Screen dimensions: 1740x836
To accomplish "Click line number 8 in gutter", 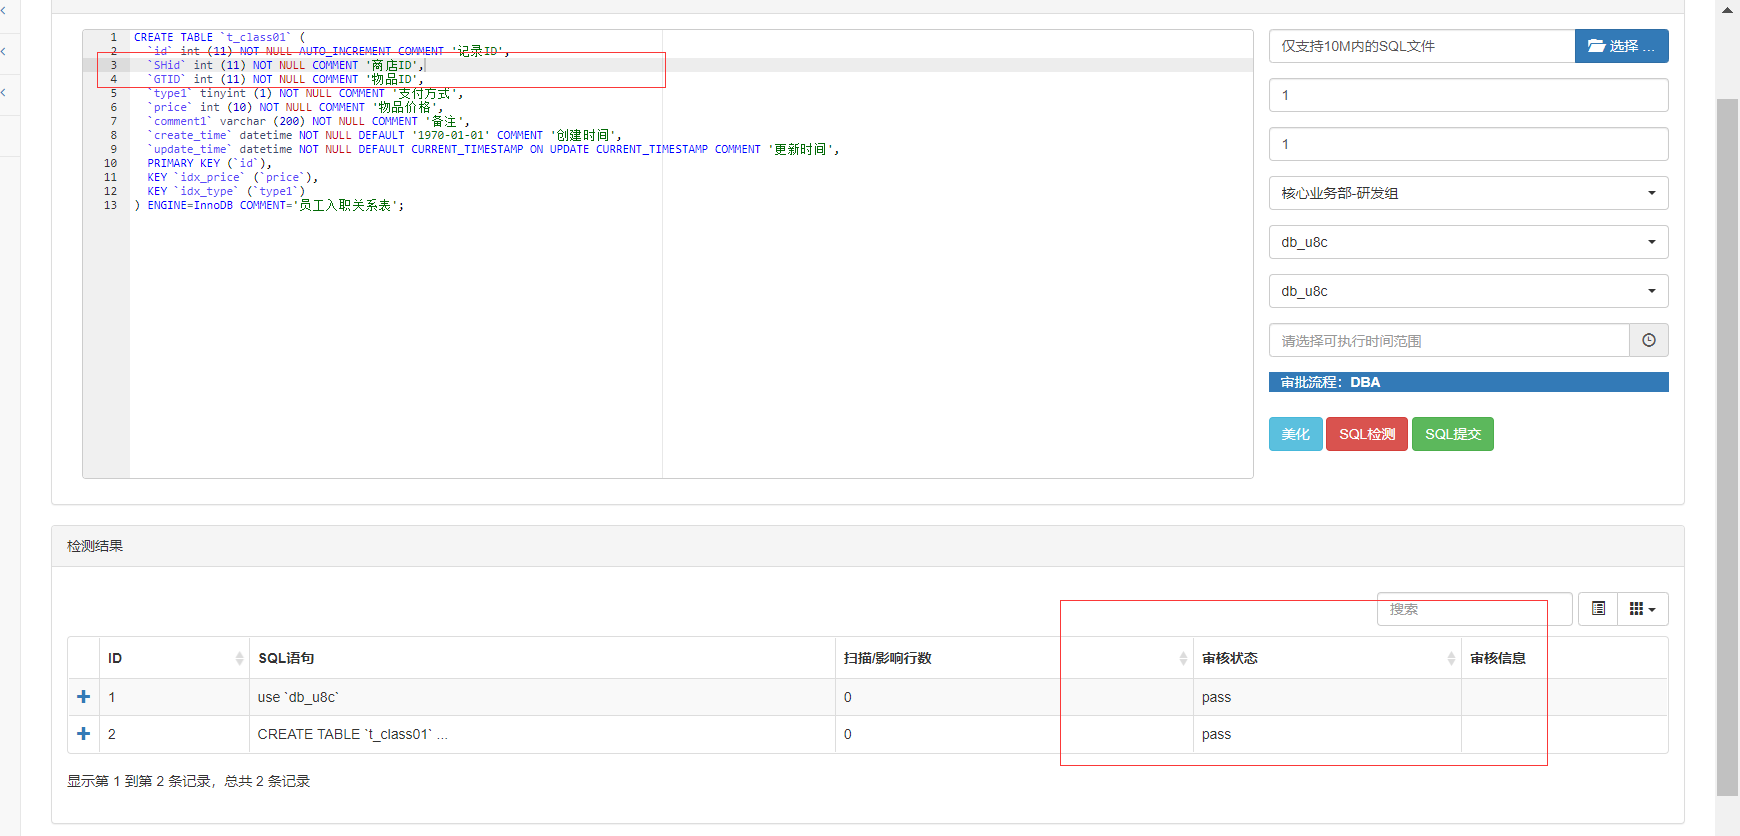I will 113,135.
